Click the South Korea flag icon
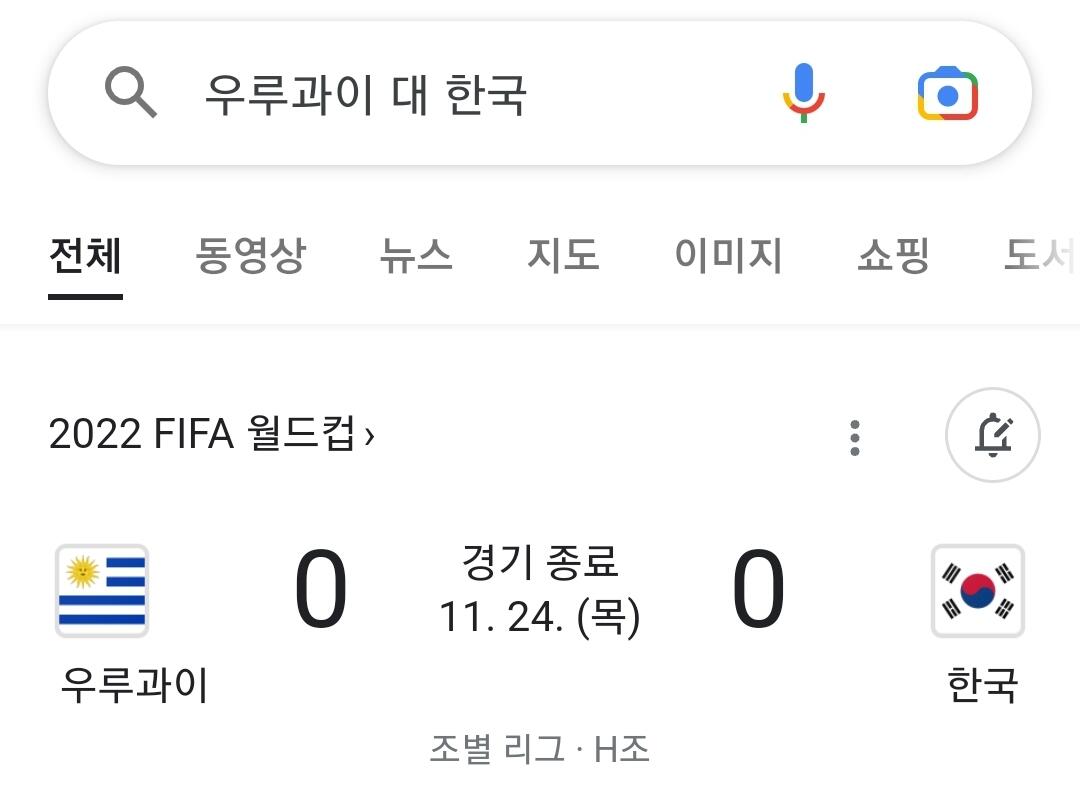 tap(977, 591)
